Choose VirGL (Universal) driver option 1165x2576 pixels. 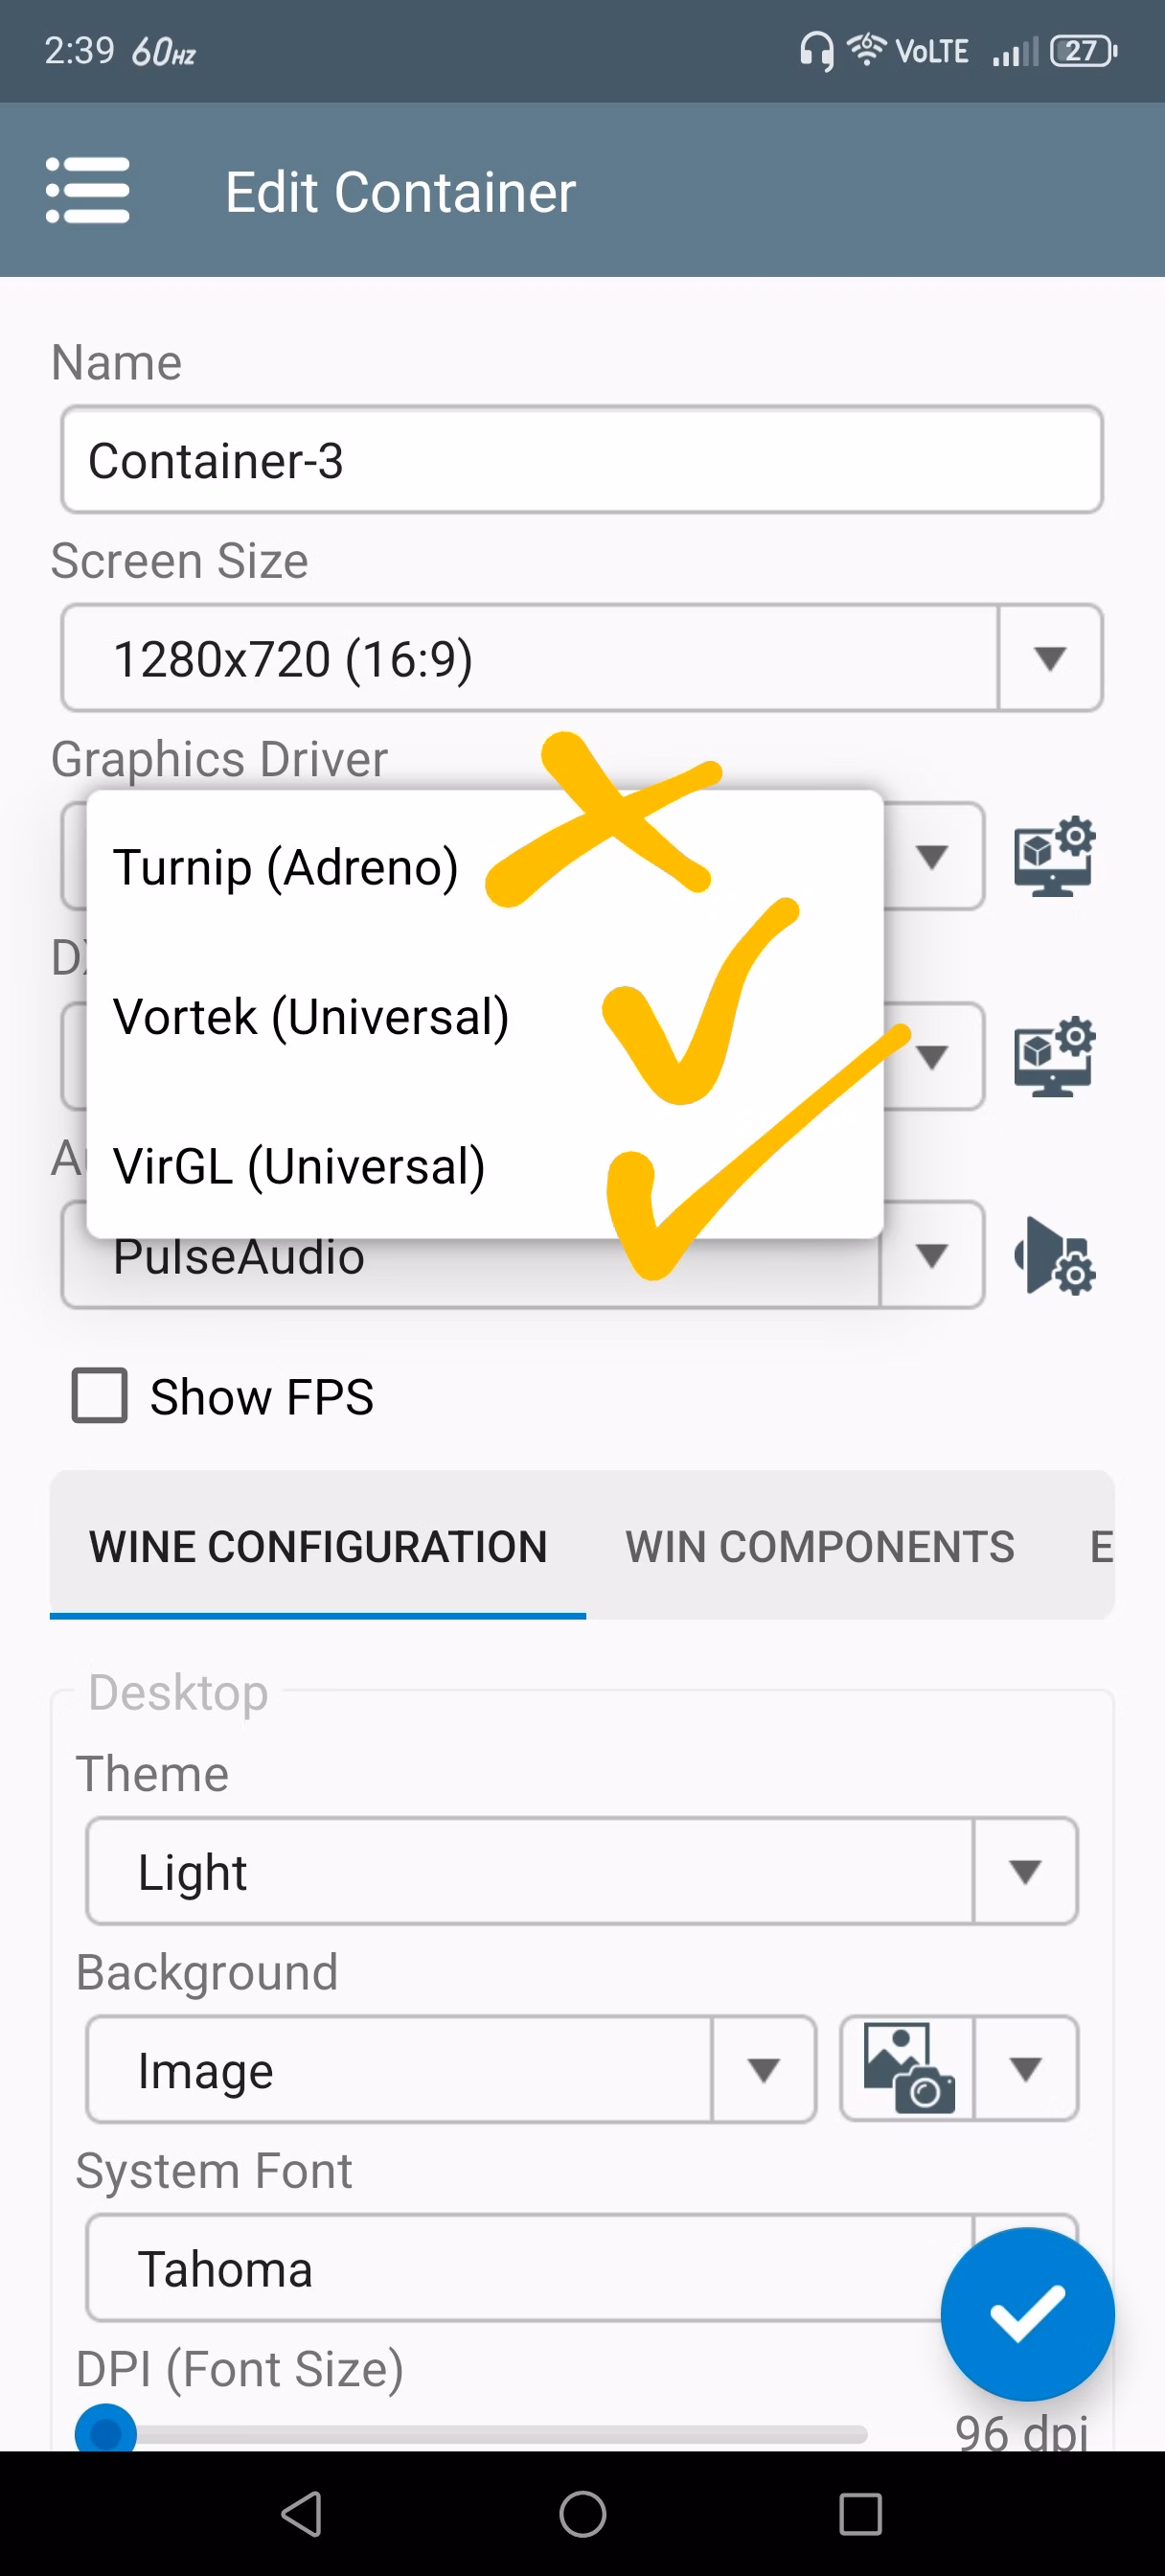pos(299,1166)
